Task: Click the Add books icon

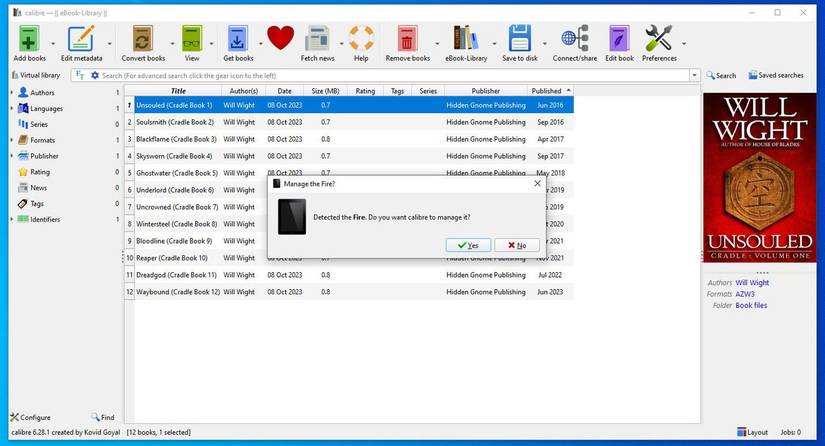Action: click(x=29, y=39)
